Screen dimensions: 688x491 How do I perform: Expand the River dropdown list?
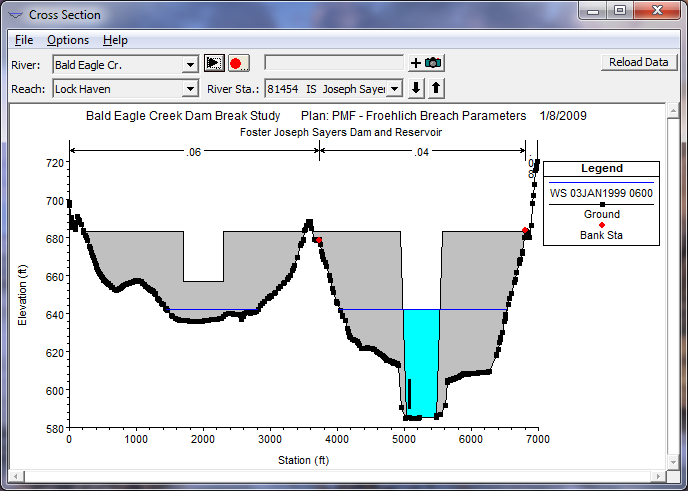pyautogui.click(x=190, y=64)
